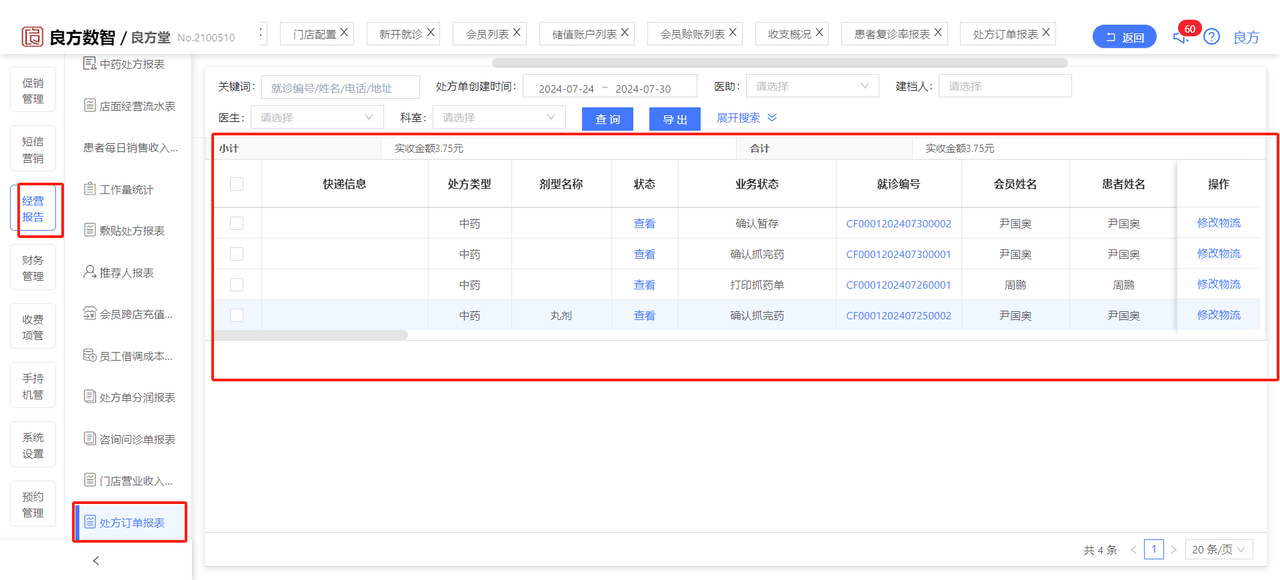The width and height of the screenshot is (1280, 580).
Task: Open the 20 条/页 page size dropdown
Action: coord(1220,550)
